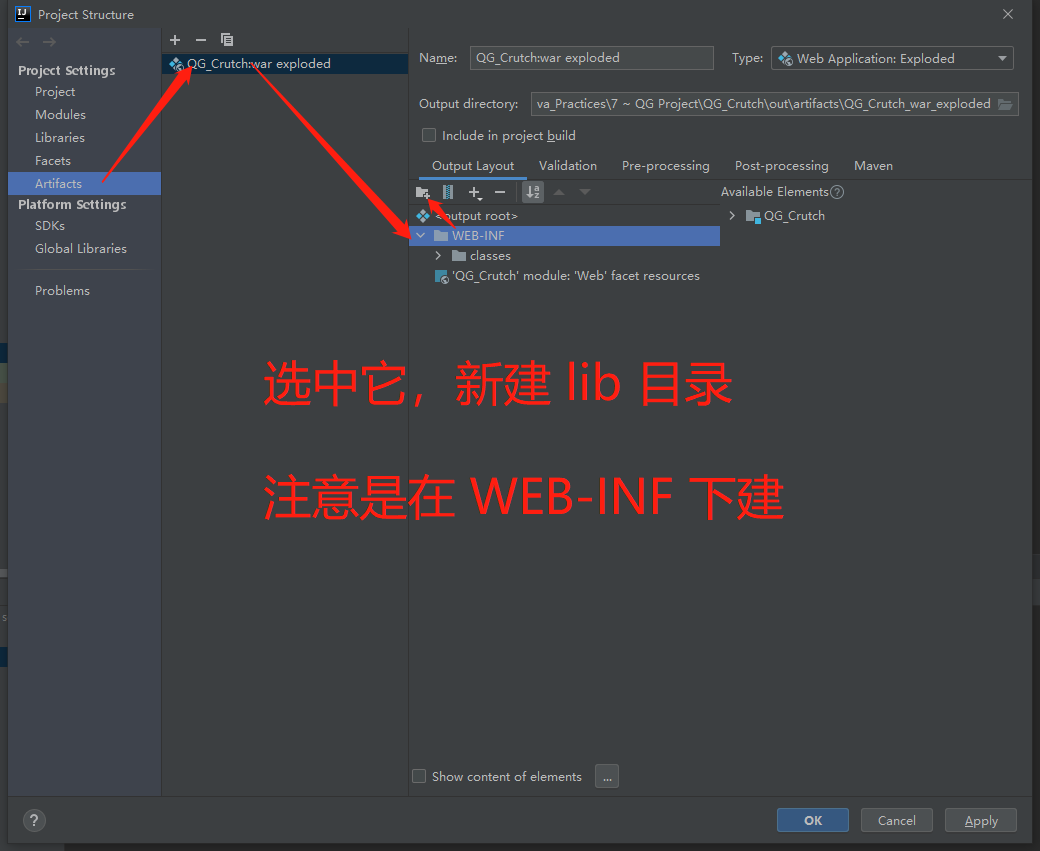Viewport: 1040px width, 851px height.
Task: Open help with question mark button
Action: [34, 820]
